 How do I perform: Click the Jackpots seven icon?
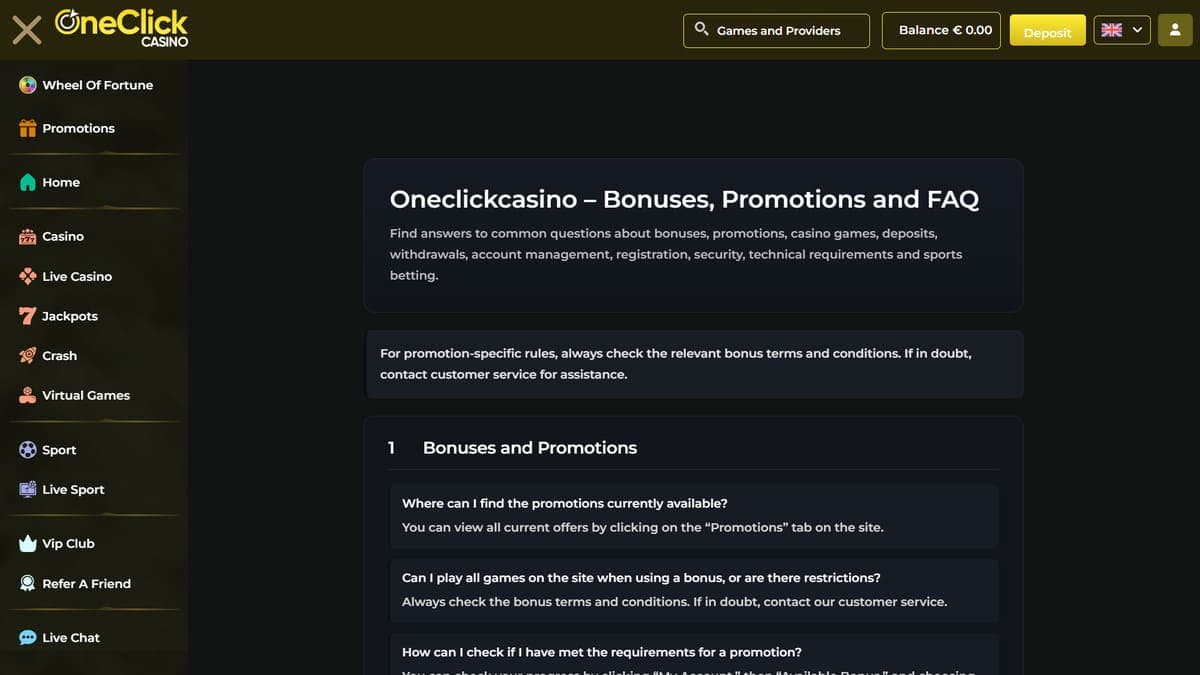click(x=28, y=316)
